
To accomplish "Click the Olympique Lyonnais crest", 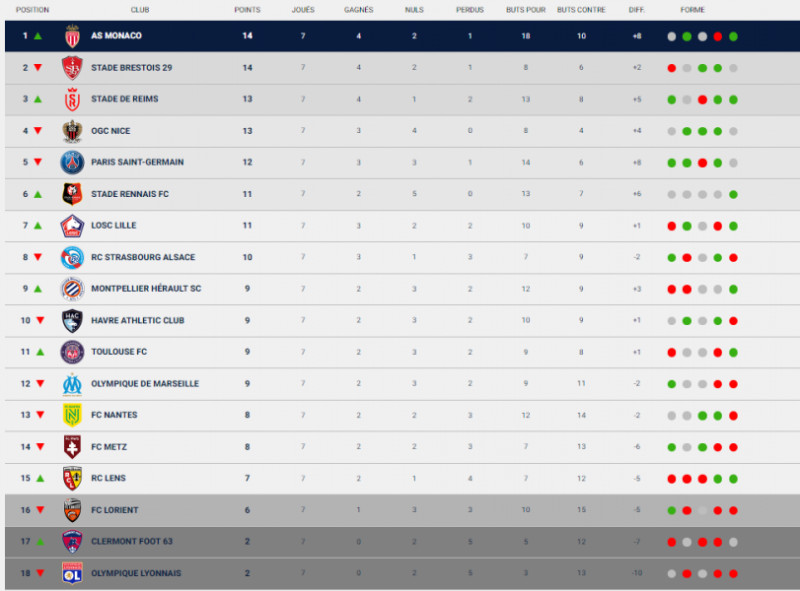I will pos(72,573).
